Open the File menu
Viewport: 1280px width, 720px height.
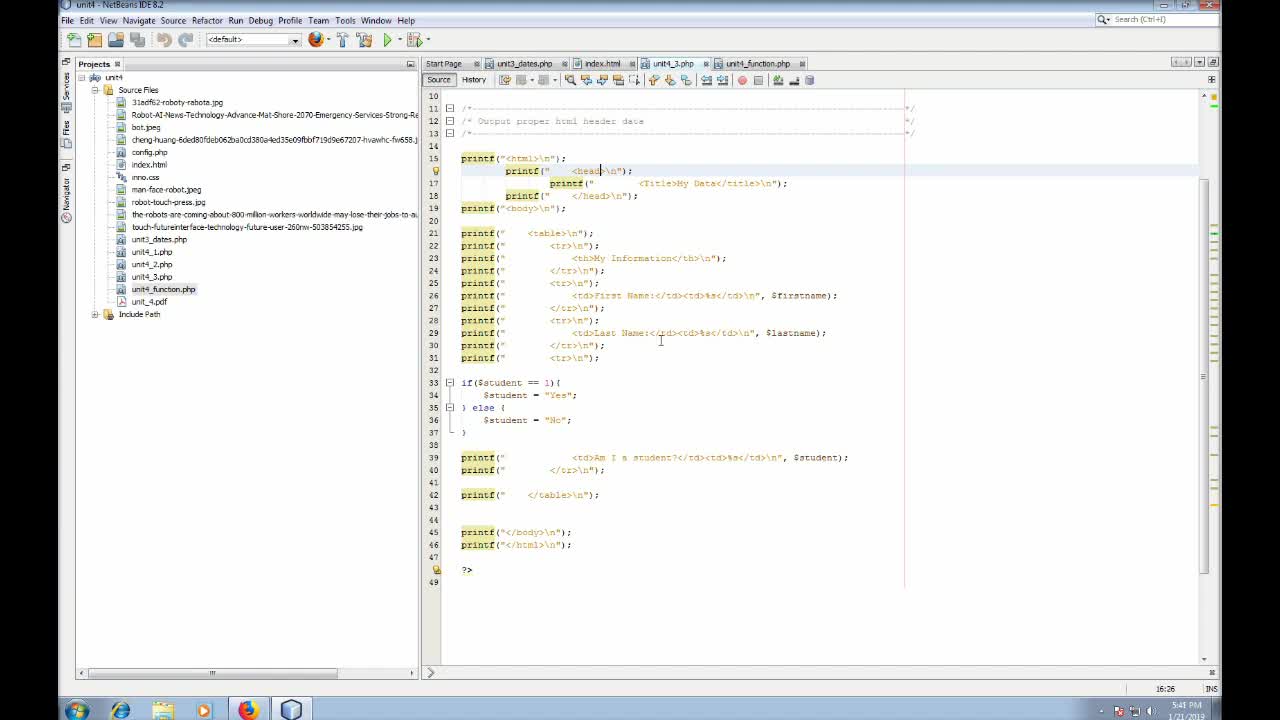click(68, 20)
